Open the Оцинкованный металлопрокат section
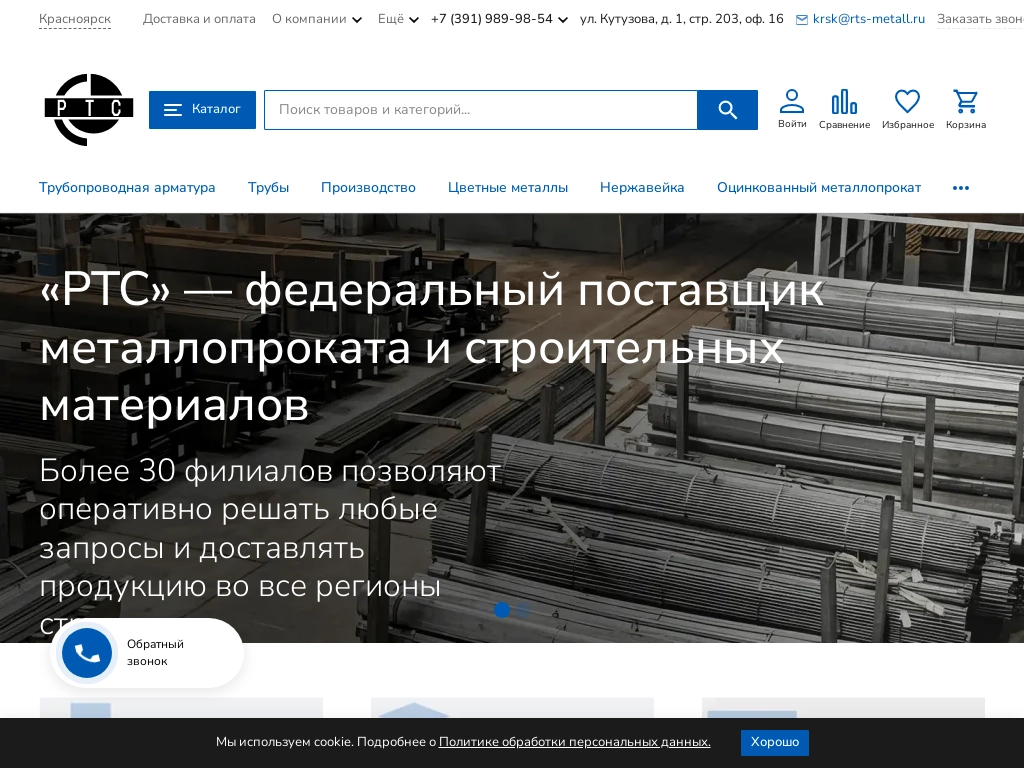Screen dimensions: 1024x768 (819, 188)
